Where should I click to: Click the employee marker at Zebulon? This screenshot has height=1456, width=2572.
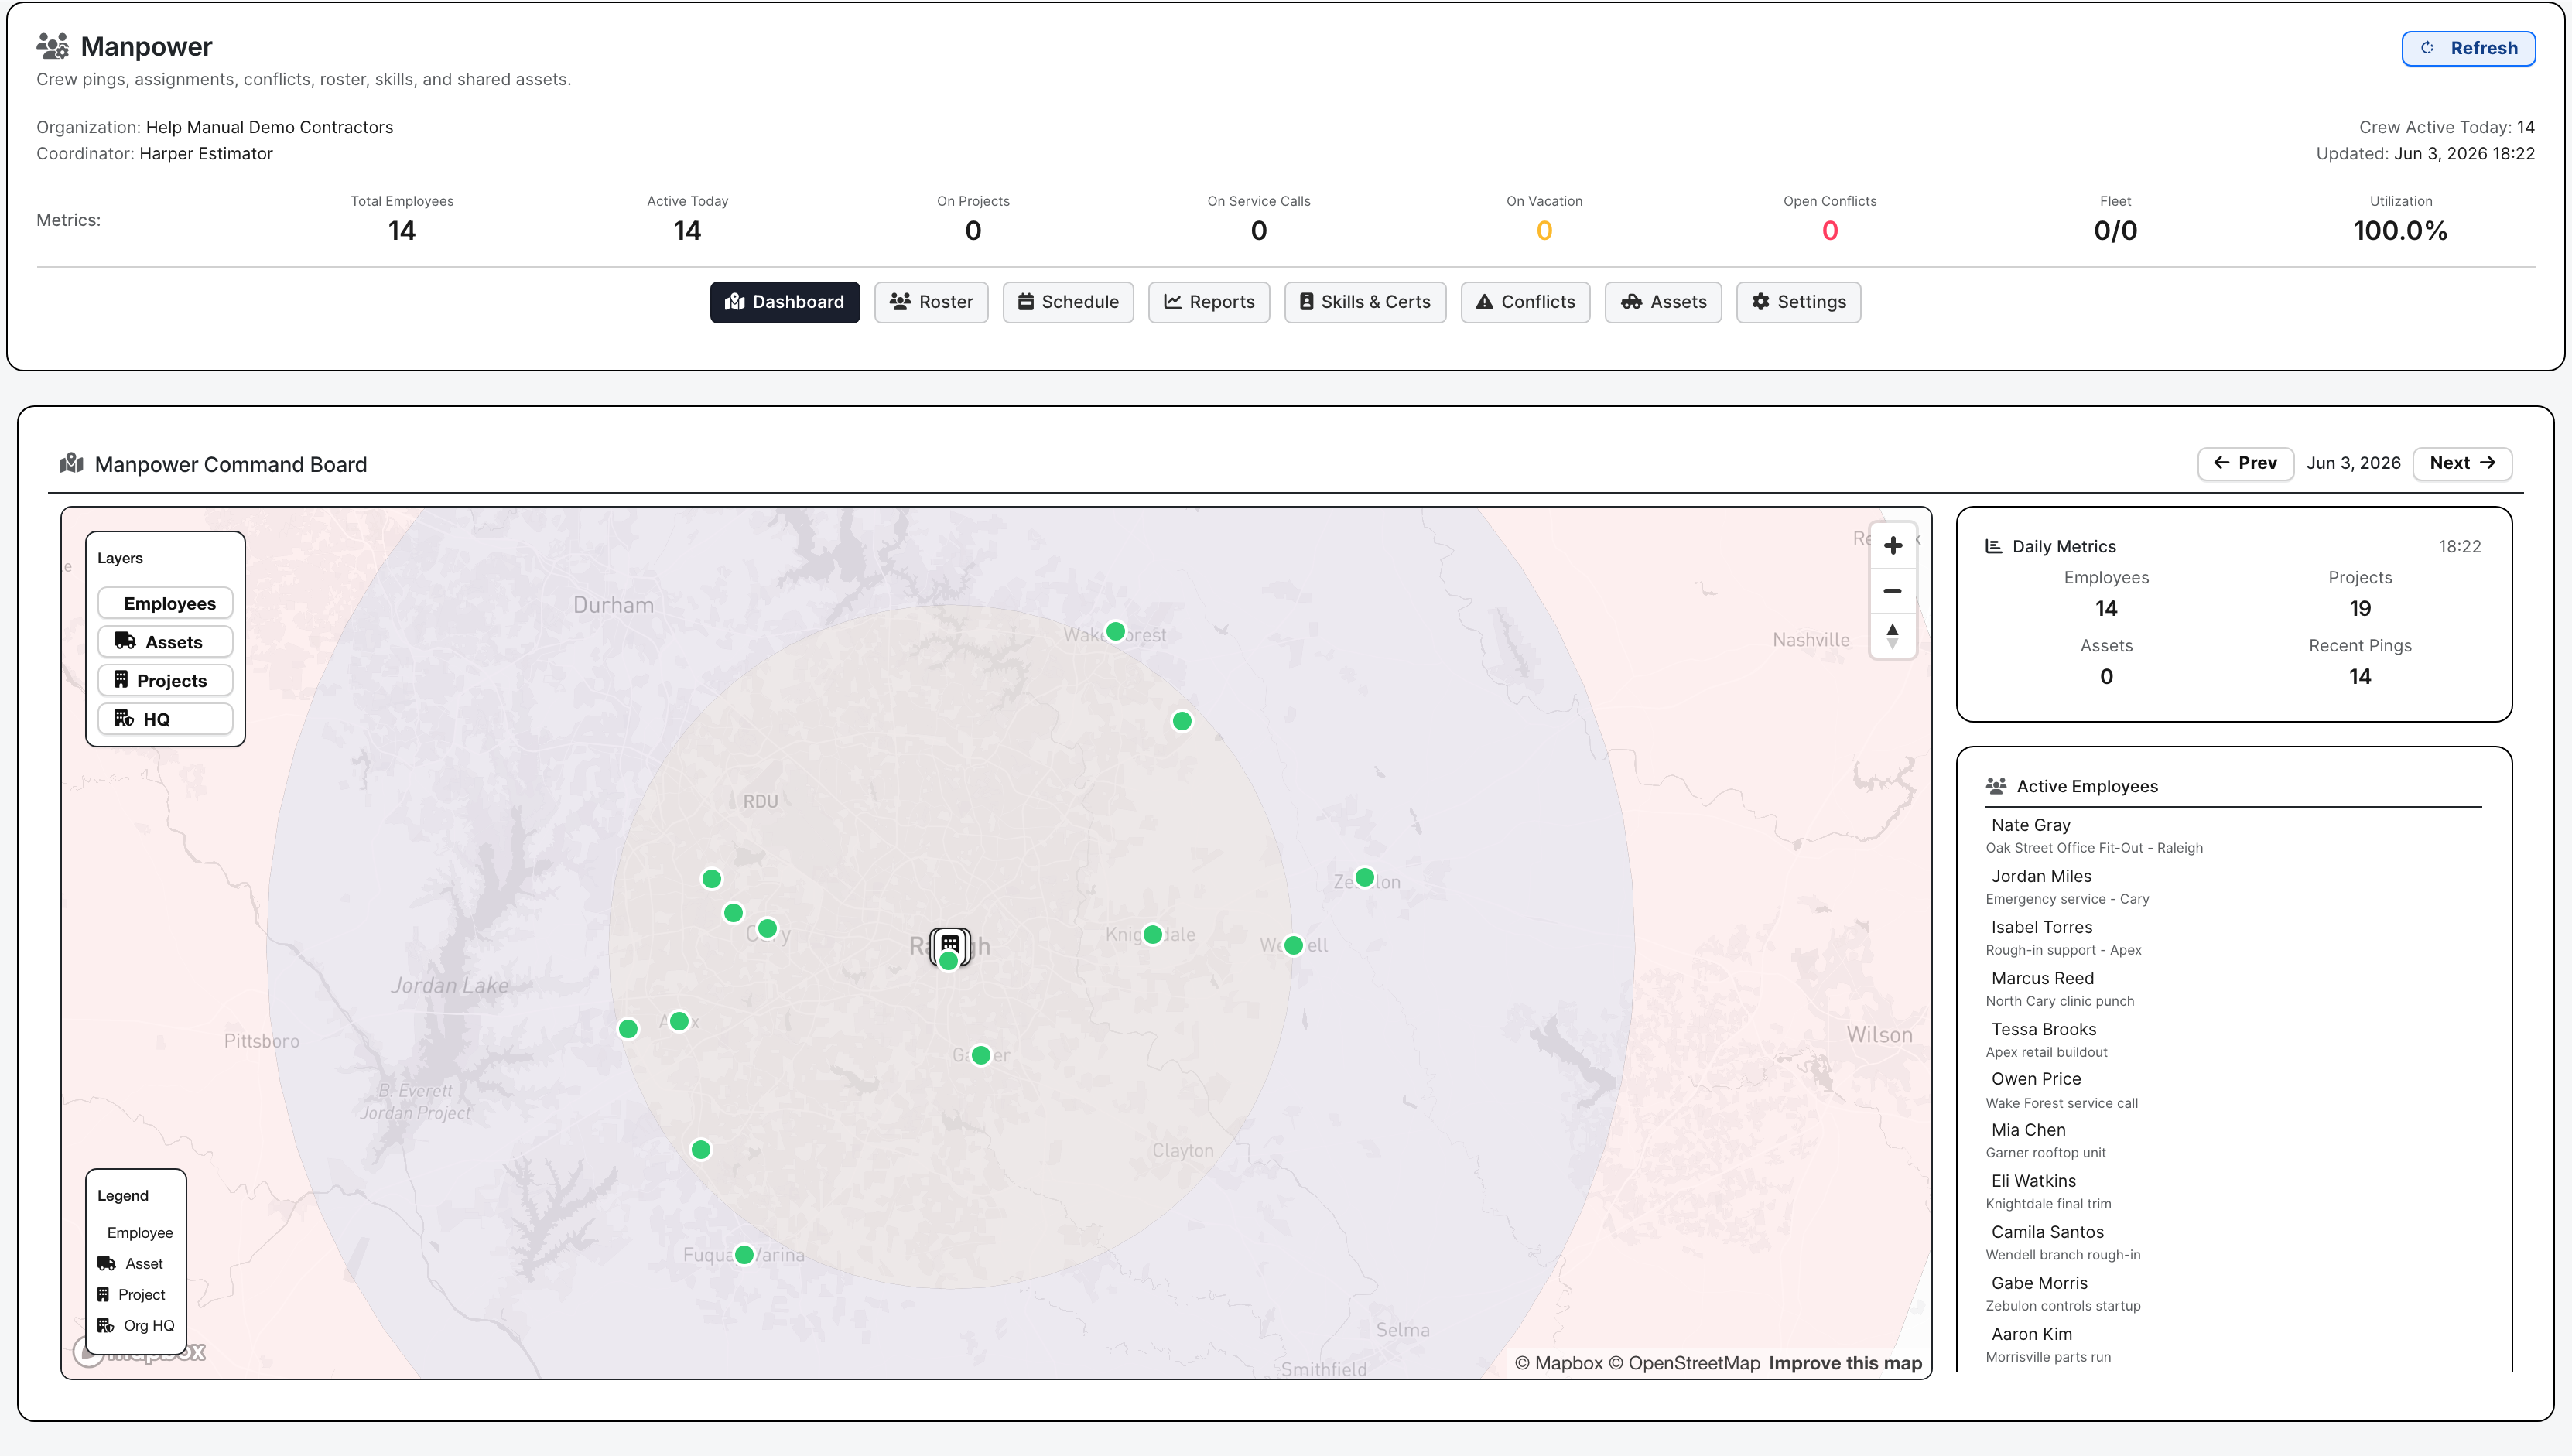[x=1365, y=878]
